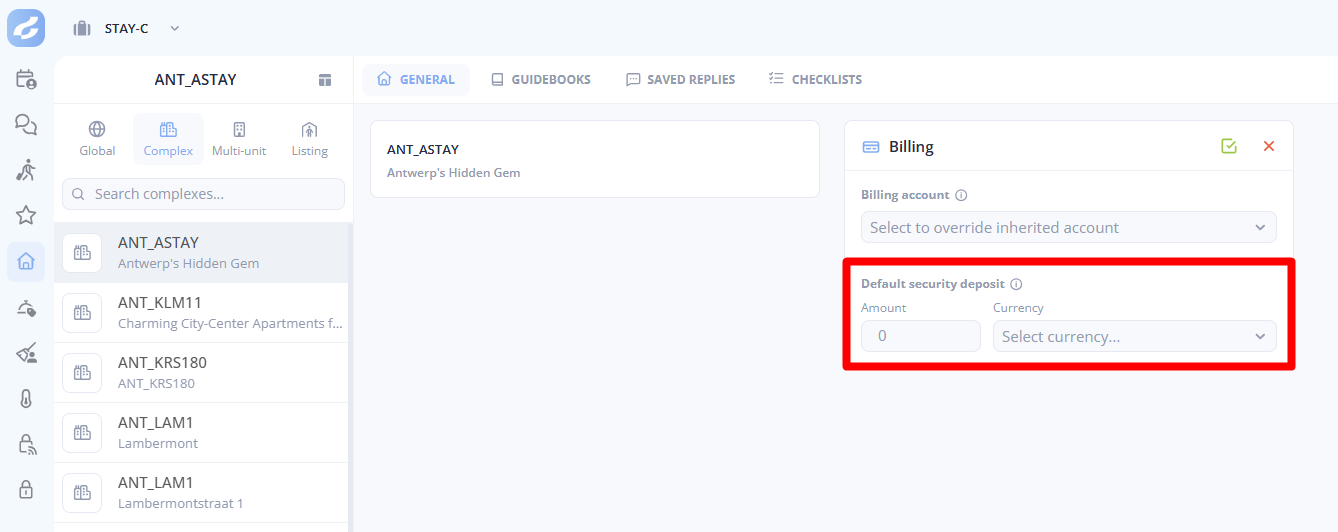
Task: Click the Billing card icon
Action: [x=871, y=147]
